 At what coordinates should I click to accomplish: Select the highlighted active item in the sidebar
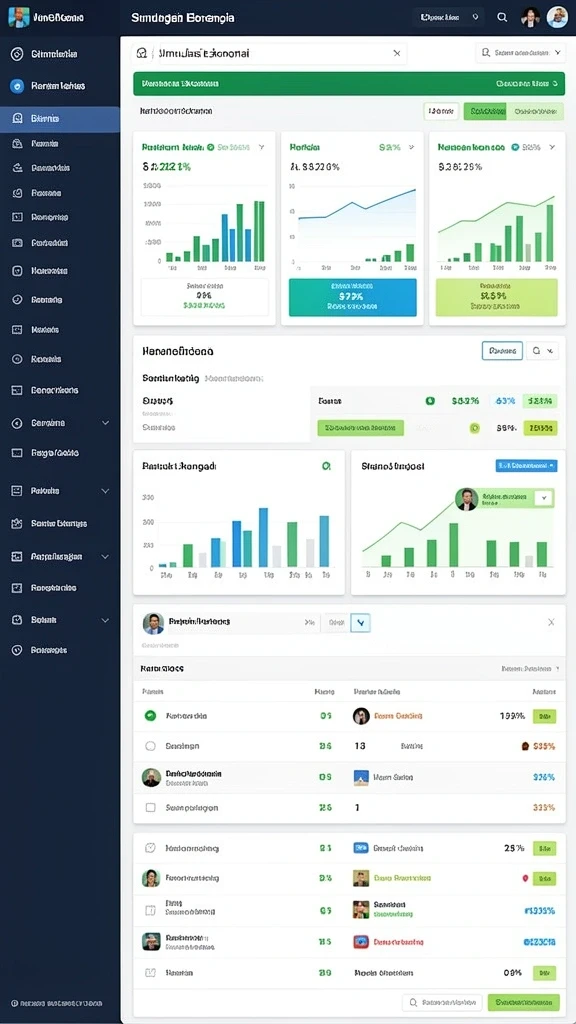click(x=60, y=119)
